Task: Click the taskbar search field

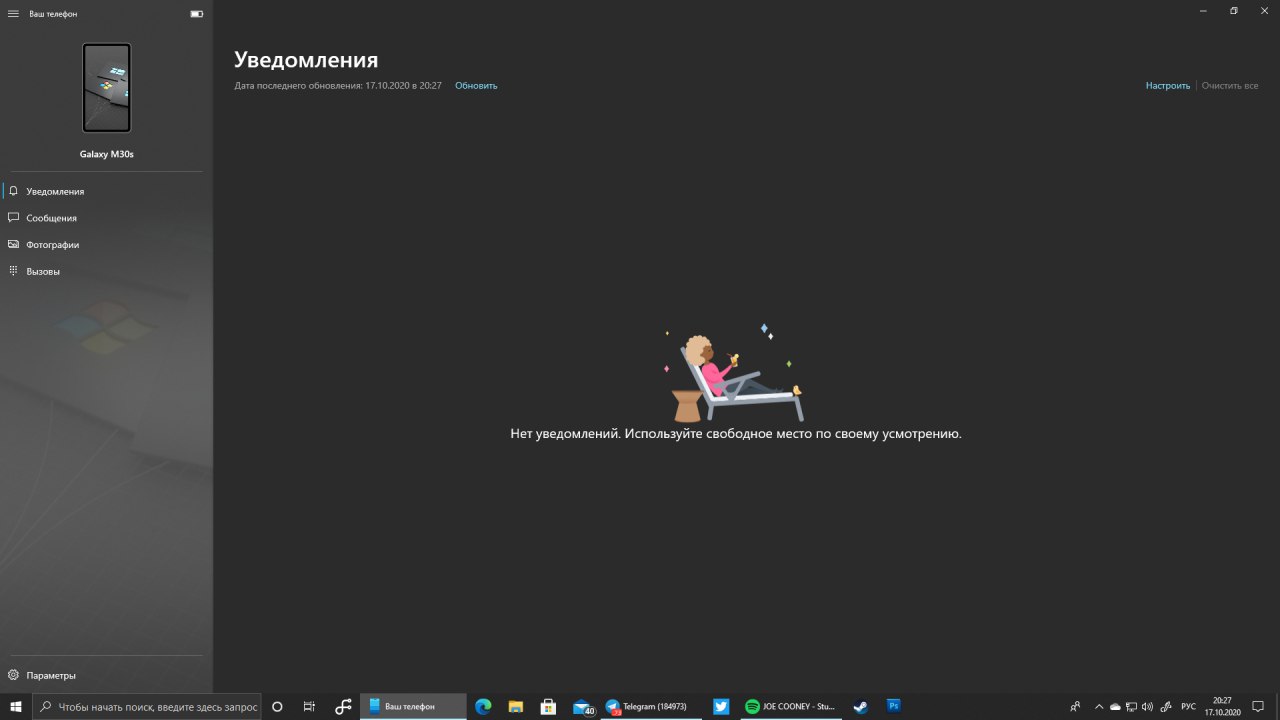Action: click(x=147, y=706)
